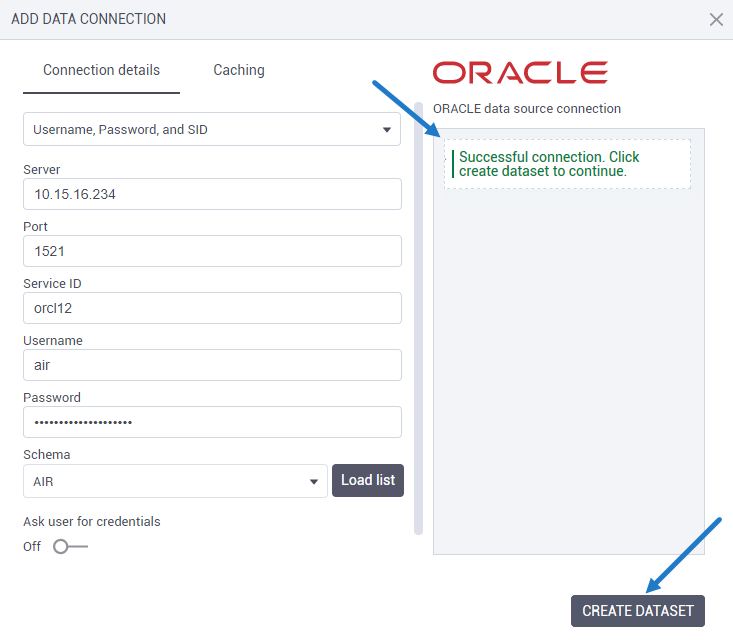The height and width of the screenshot is (642, 733).
Task: Focus the Server field with 10.15.16.234
Action: click(x=212, y=194)
